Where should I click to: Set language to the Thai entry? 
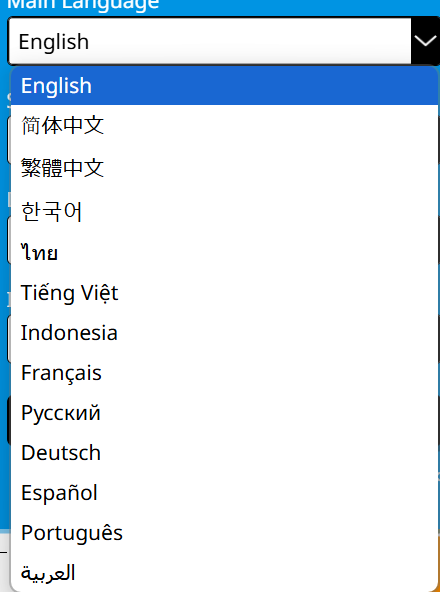tap(224, 253)
